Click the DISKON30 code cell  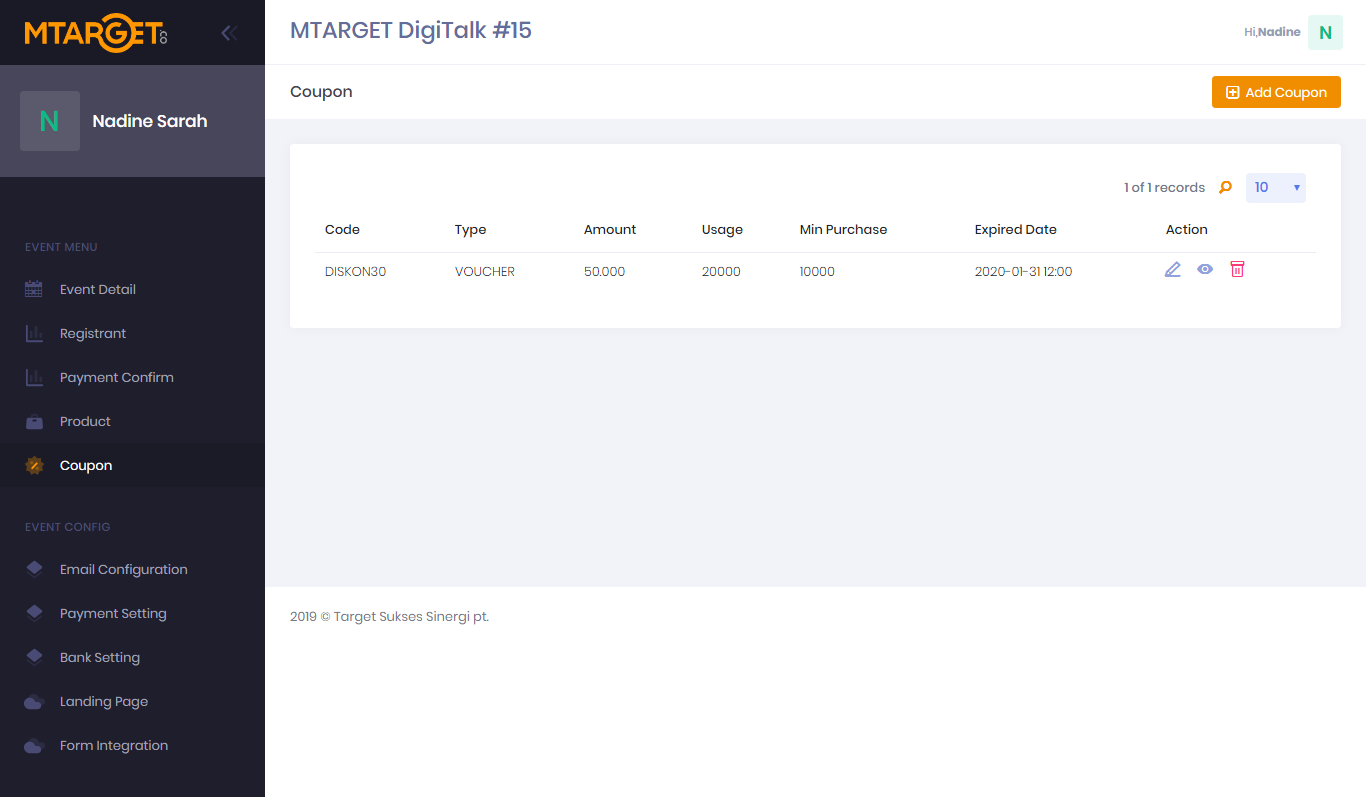(355, 271)
